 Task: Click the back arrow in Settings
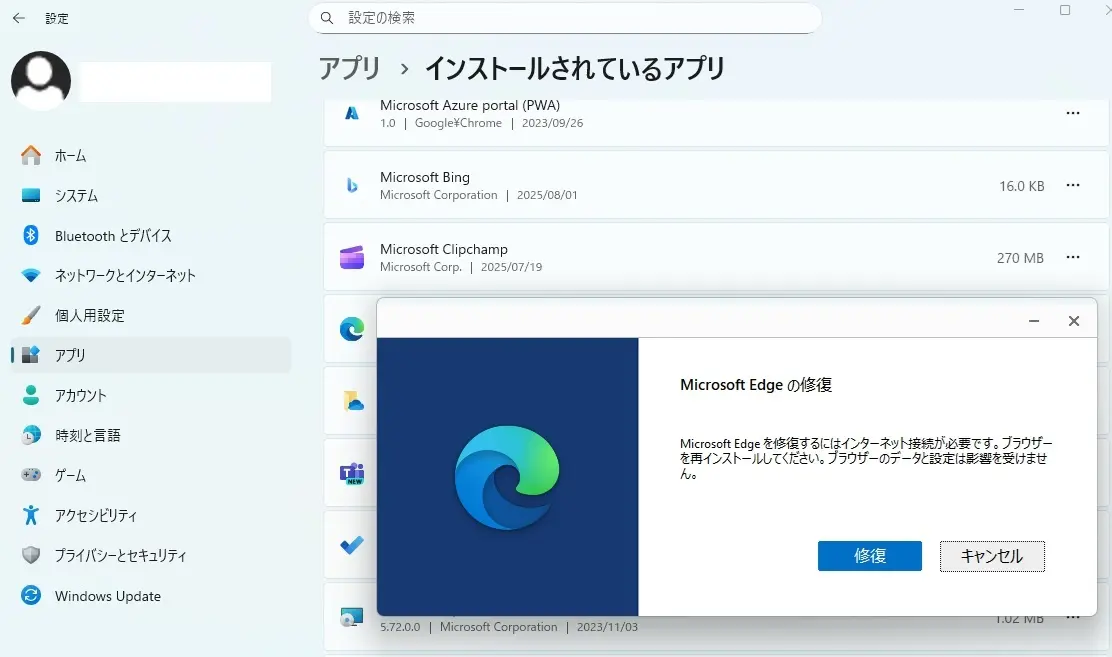click(19, 18)
